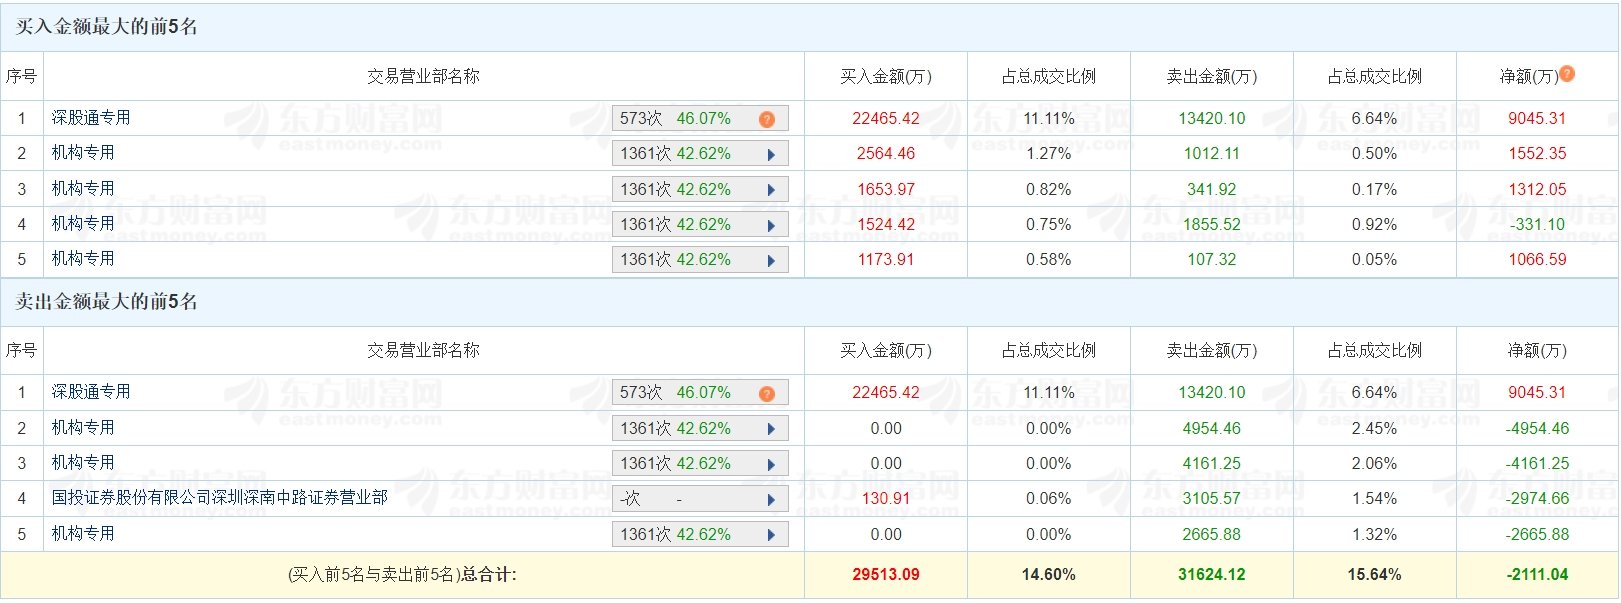Select sell amount 107.32
This screenshot has width=1621, height=603.
tap(1212, 260)
